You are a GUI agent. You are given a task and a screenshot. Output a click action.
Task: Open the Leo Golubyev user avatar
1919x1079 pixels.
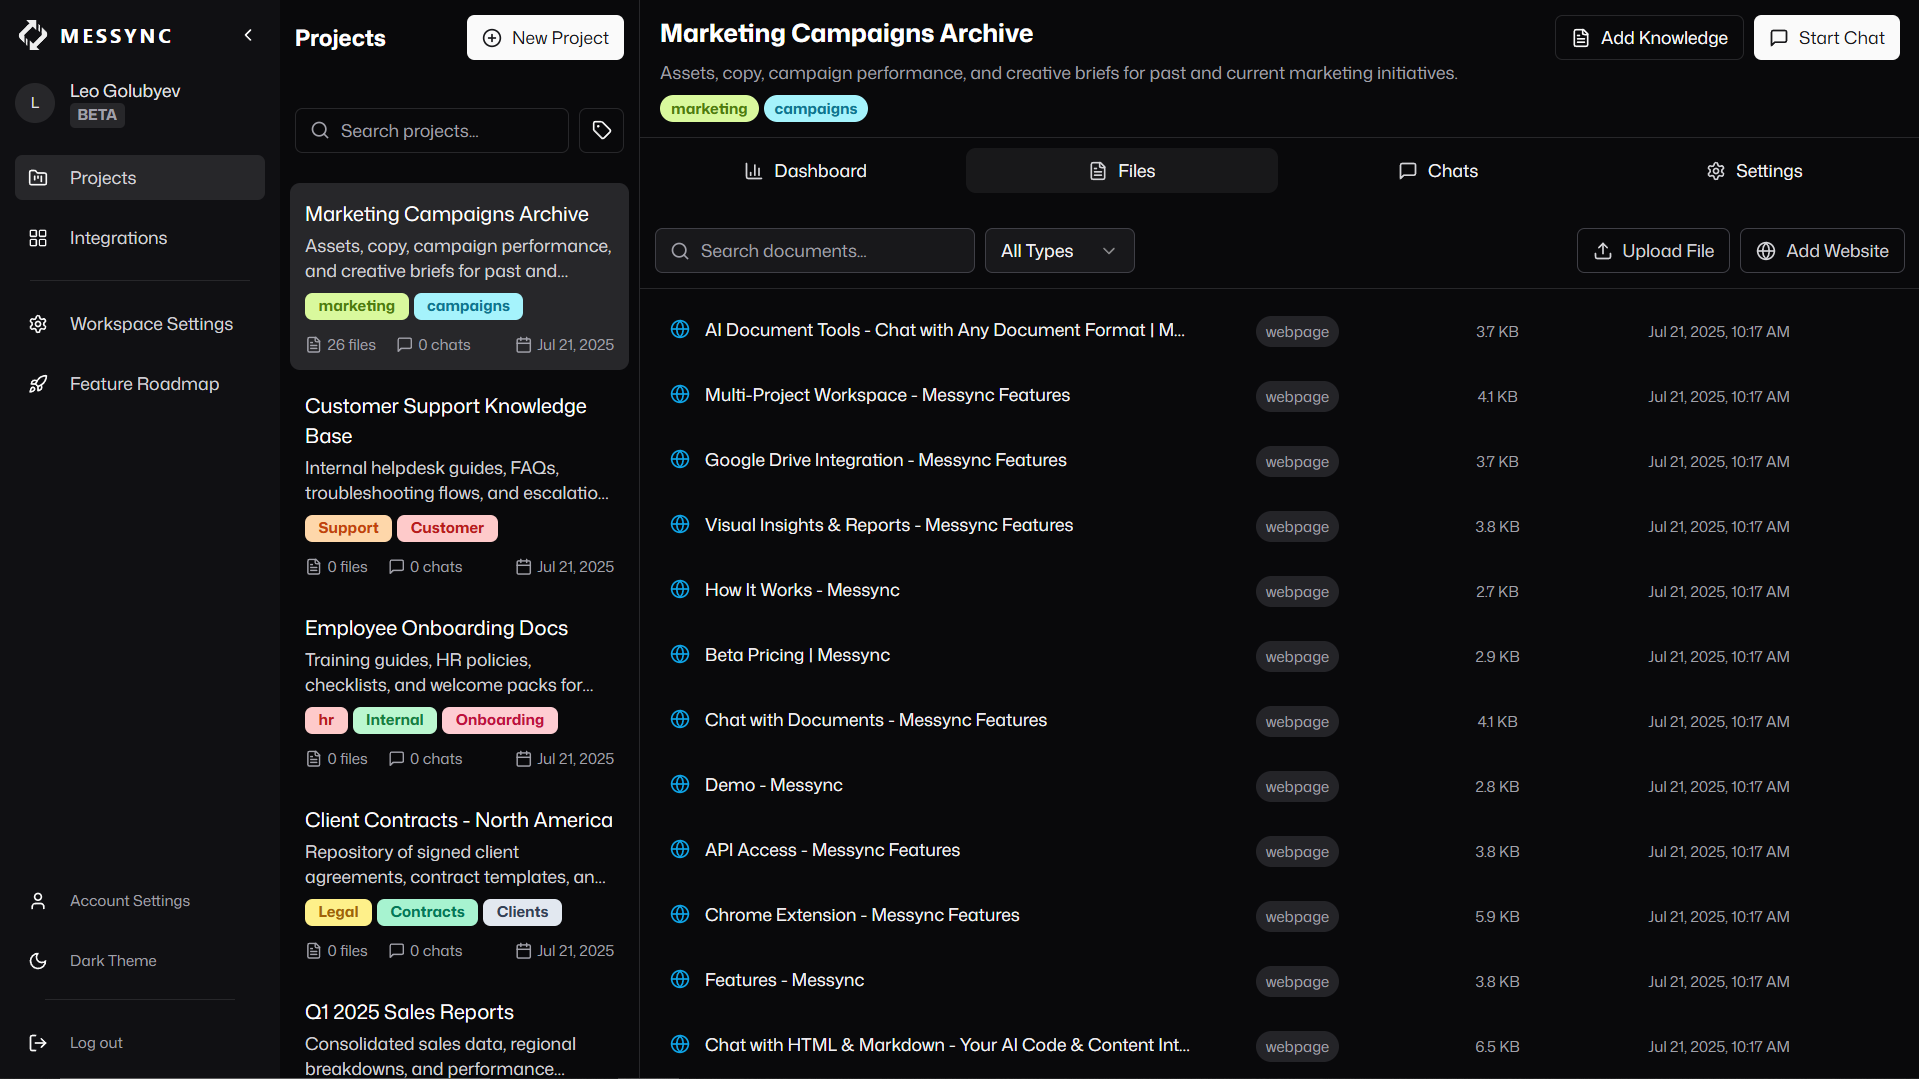35,103
